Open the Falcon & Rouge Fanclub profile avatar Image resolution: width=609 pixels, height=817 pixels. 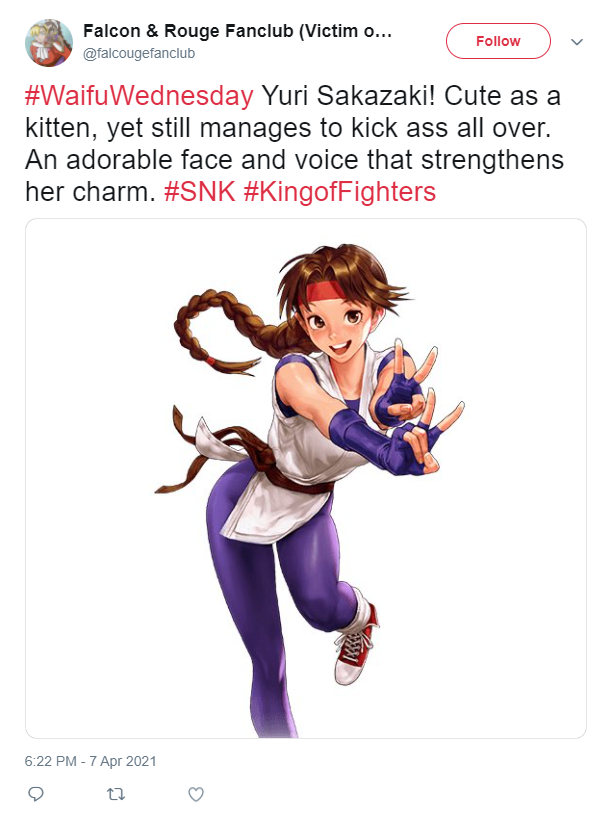(49, 43)
